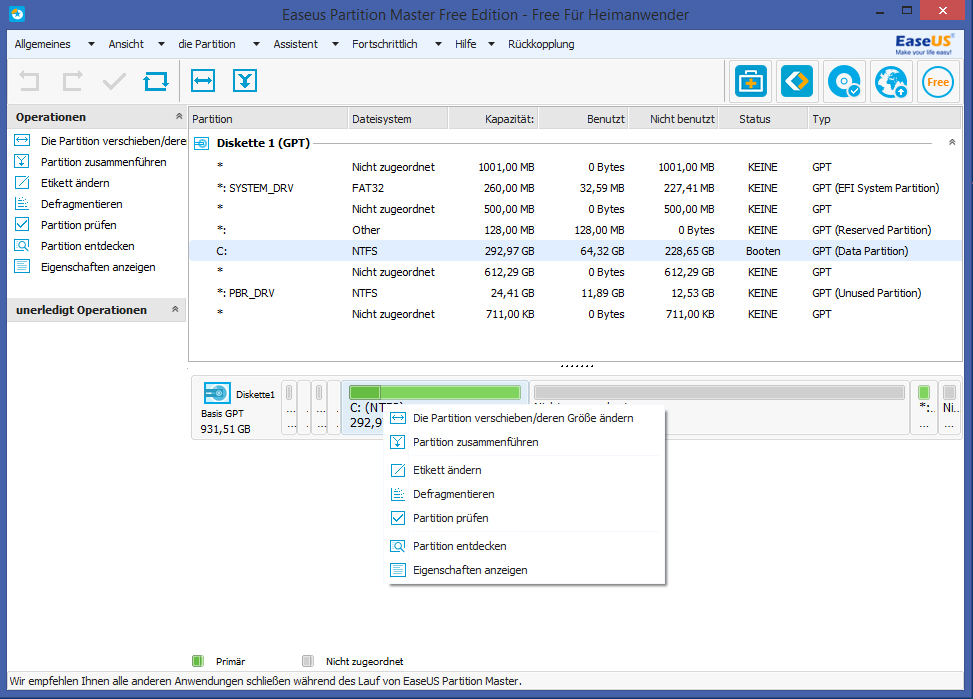Click sidebar link Eigenschaften anzeigen
This screenshot has width=973, height=699.
(x=98, y=267)
